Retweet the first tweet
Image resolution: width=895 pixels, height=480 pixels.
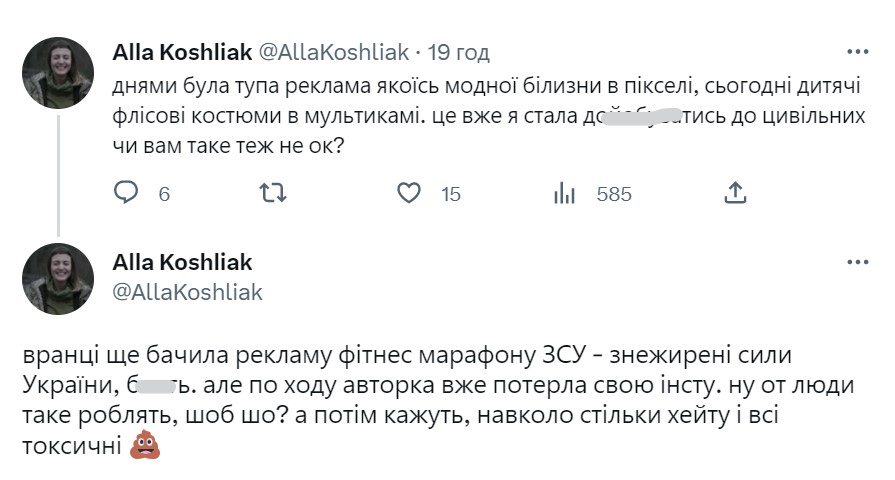271,193
